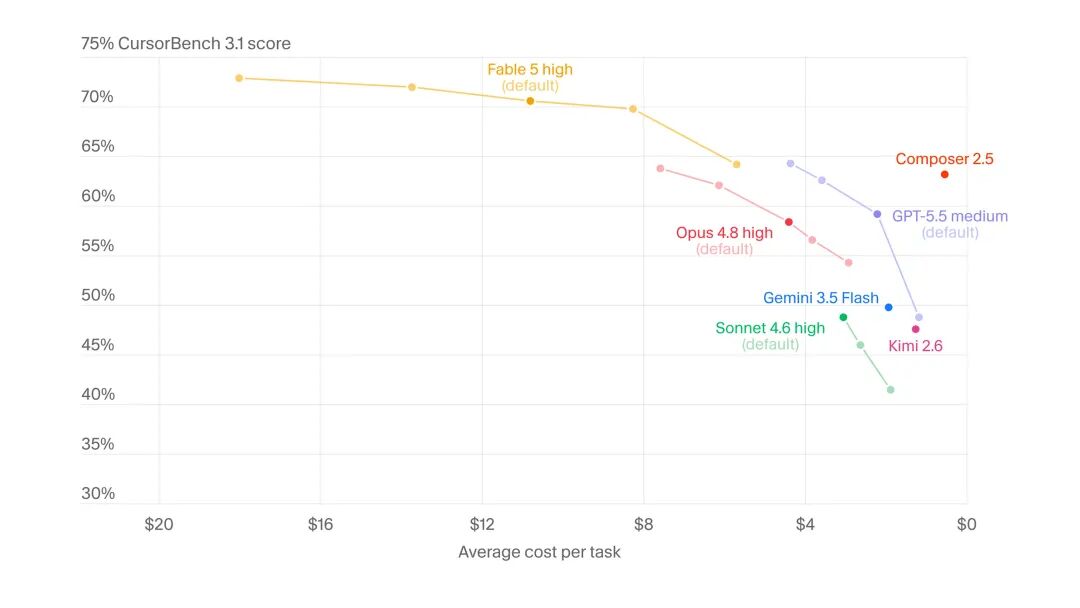Select the Sonnet 4.6 high label
This screenshot has height=608, width=1080.
click(x=770, y=328)
